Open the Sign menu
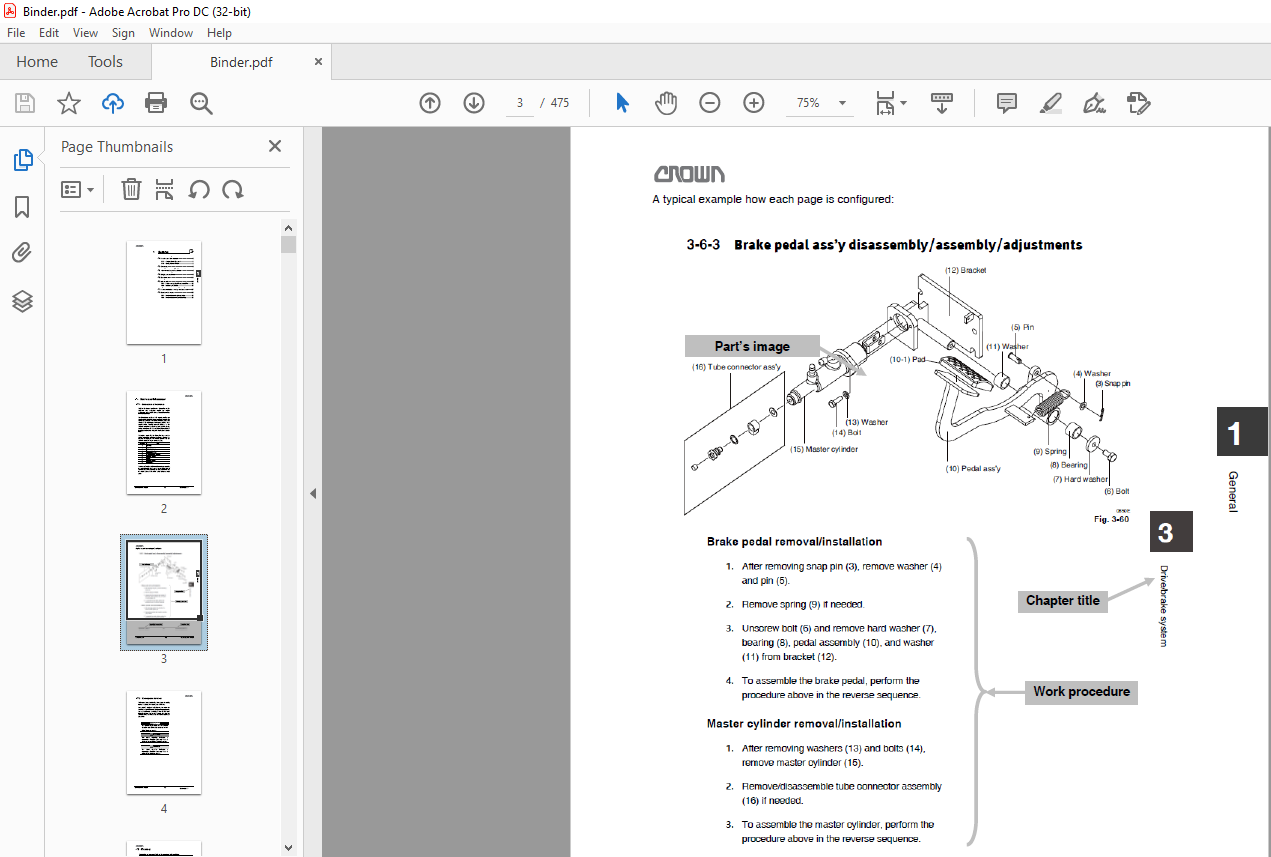Image resolution: width=1271 pixels, height=857 pixels. 123,33
